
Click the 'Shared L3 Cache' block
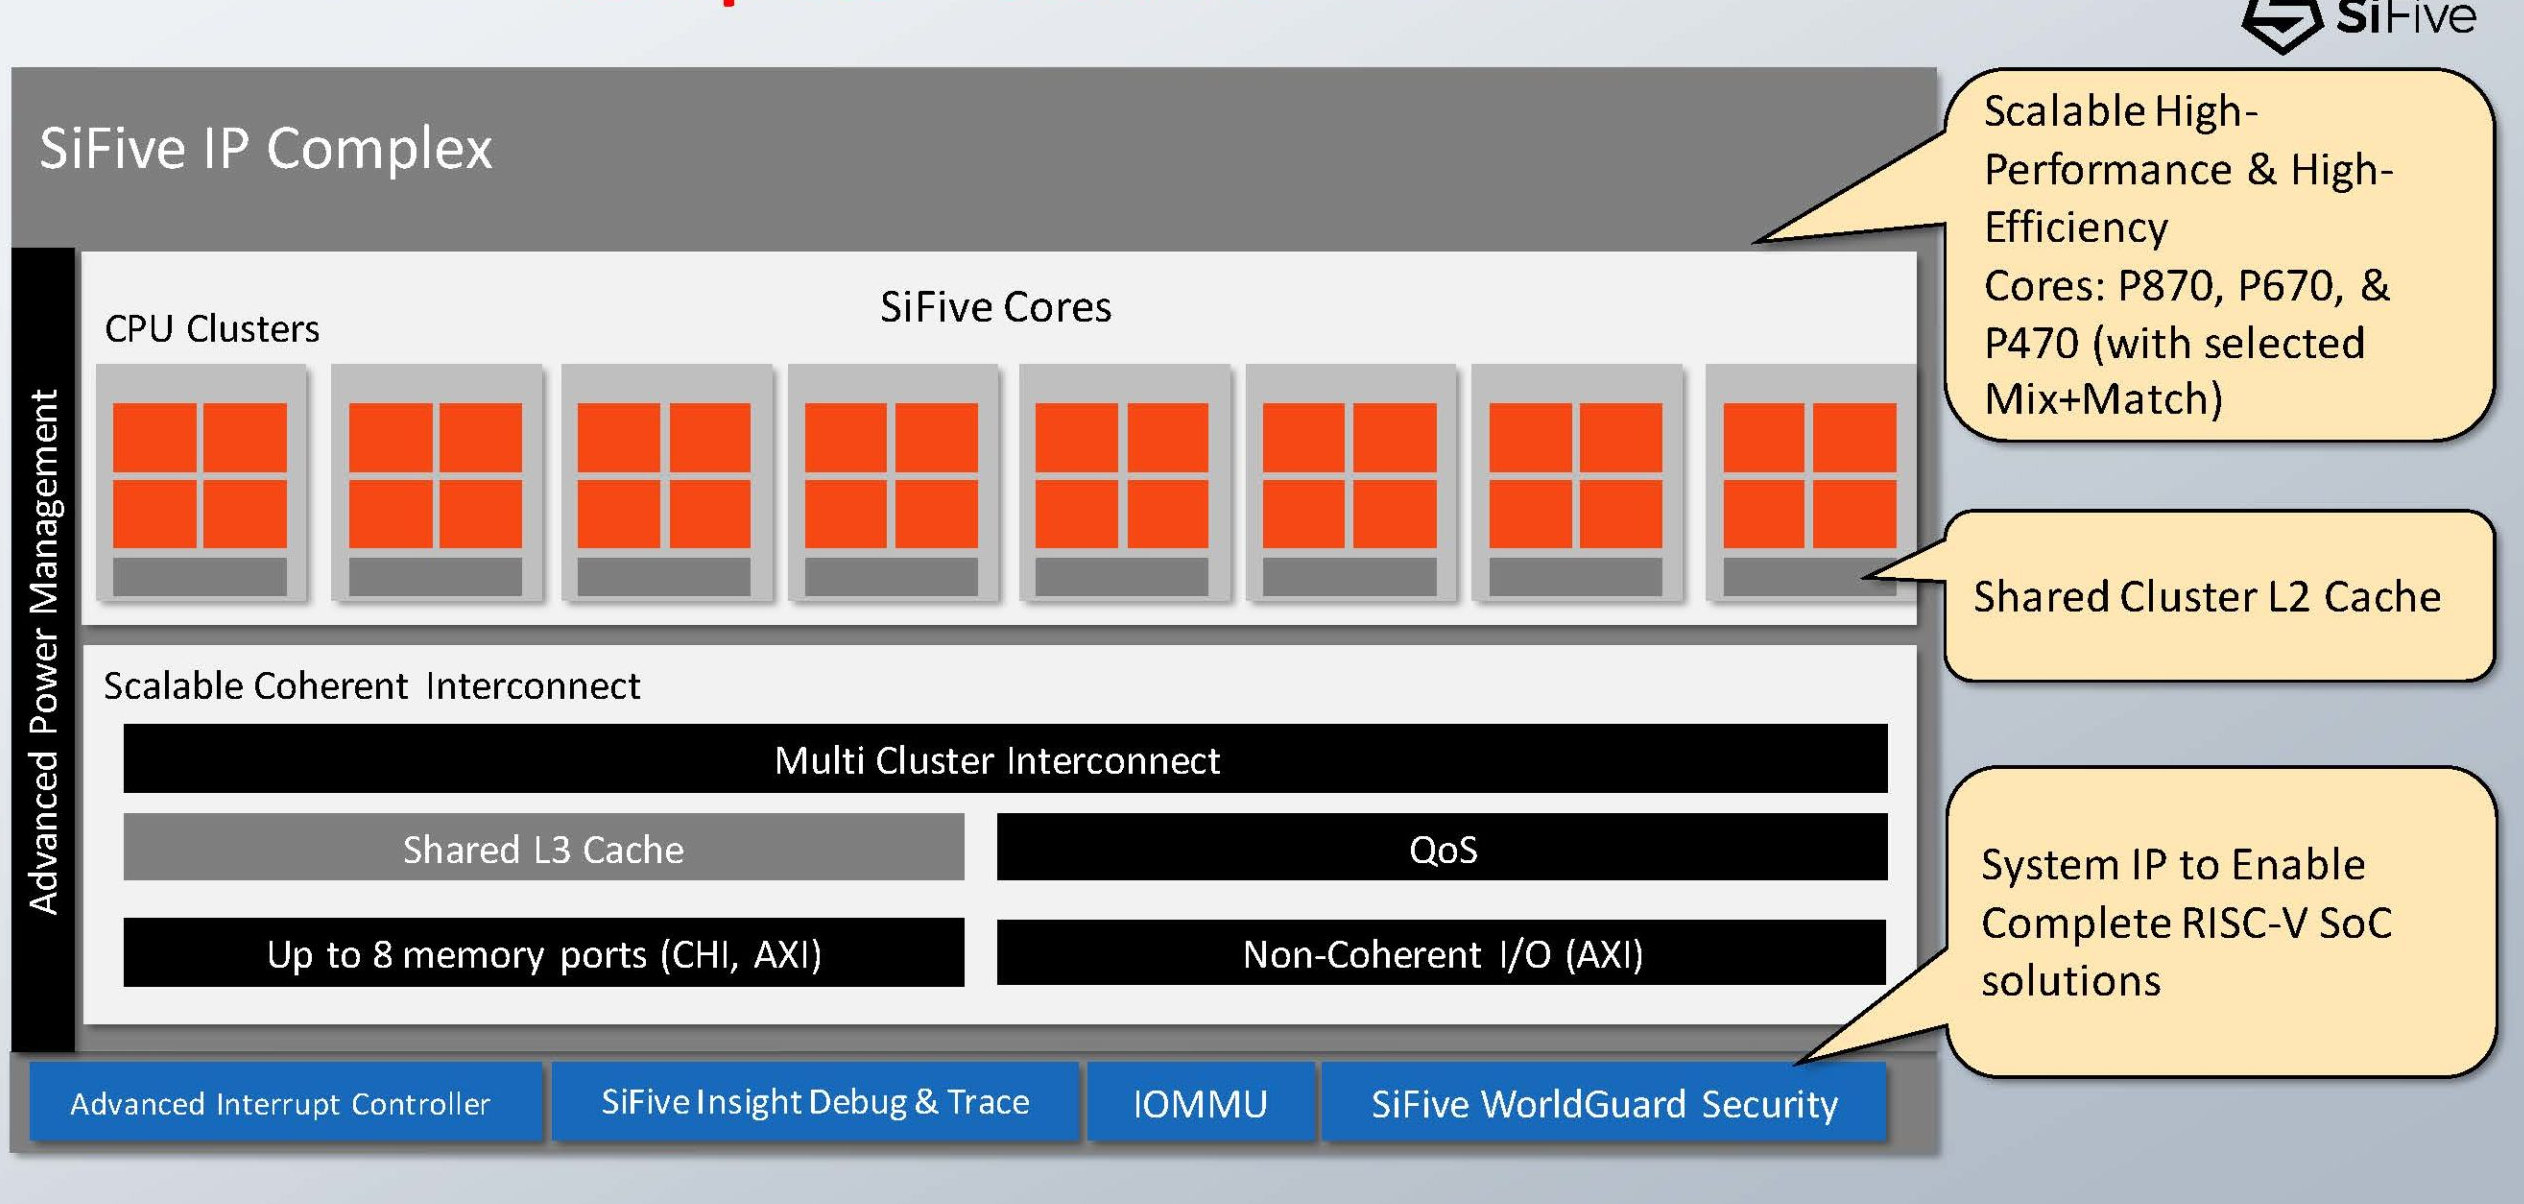(x=544, y=848)
